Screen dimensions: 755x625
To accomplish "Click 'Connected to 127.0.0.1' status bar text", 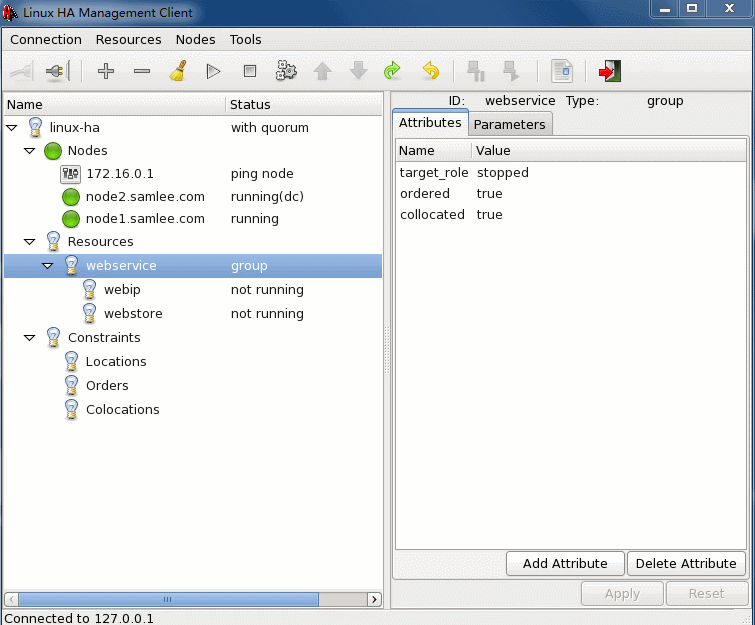I will (x=79, y=618).
